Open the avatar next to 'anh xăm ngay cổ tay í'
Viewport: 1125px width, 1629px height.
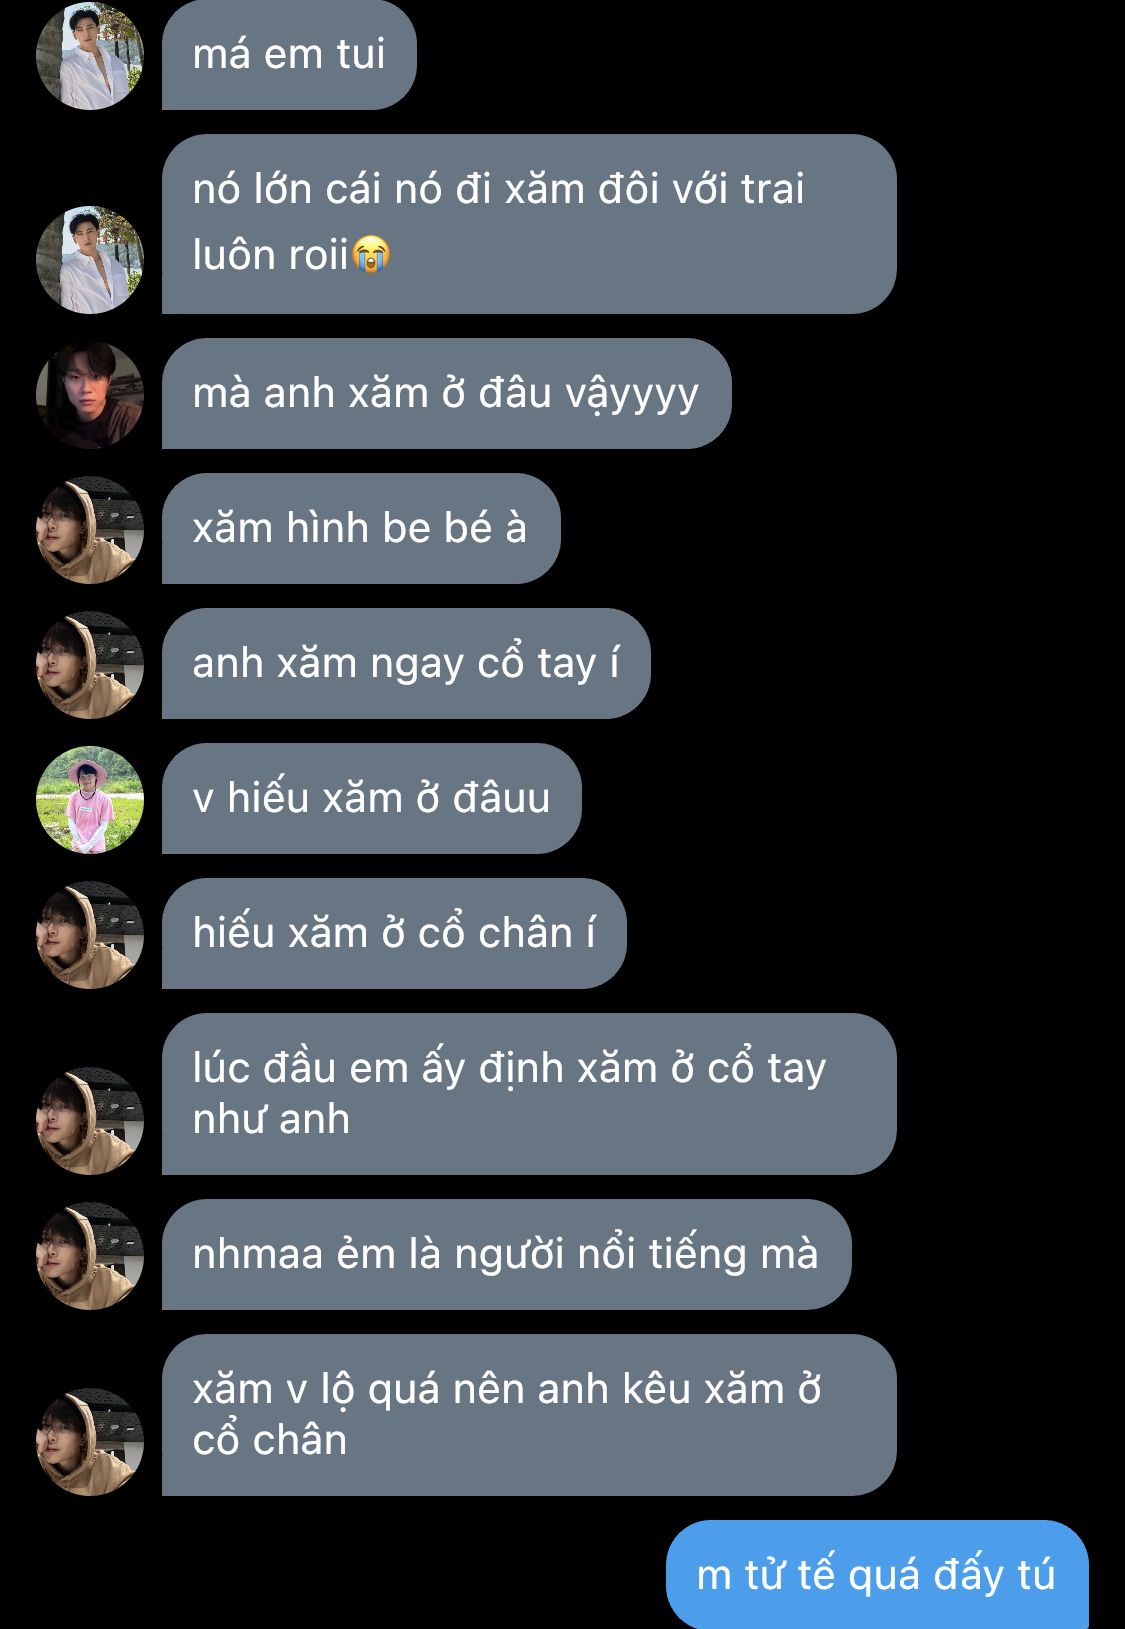pos(90,665)
